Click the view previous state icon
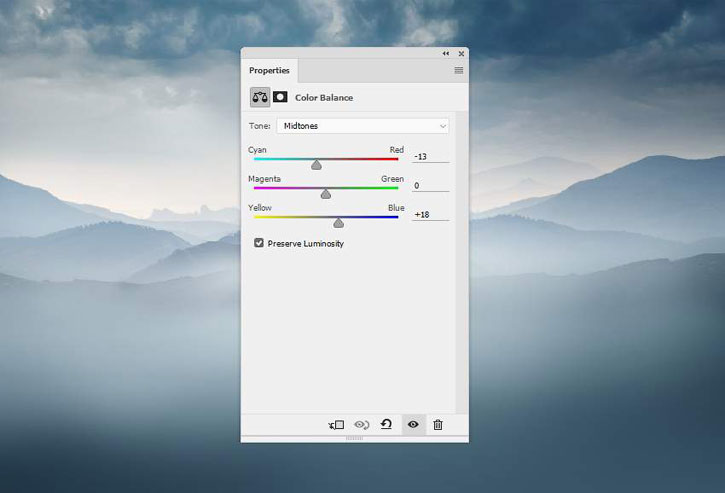This screenshot has height=493, width=725. click(362, 425)
